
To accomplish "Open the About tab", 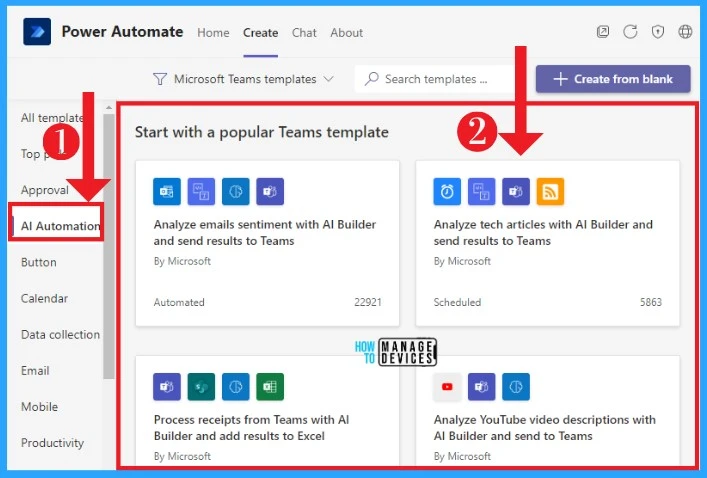I will (346, 33).
